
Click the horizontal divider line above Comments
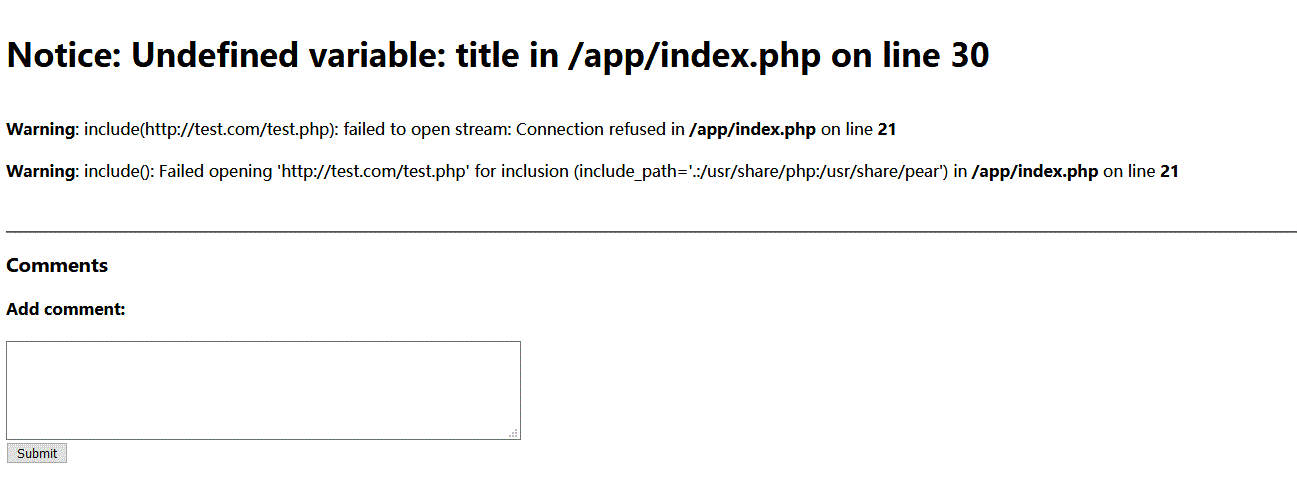pos(650,231)
